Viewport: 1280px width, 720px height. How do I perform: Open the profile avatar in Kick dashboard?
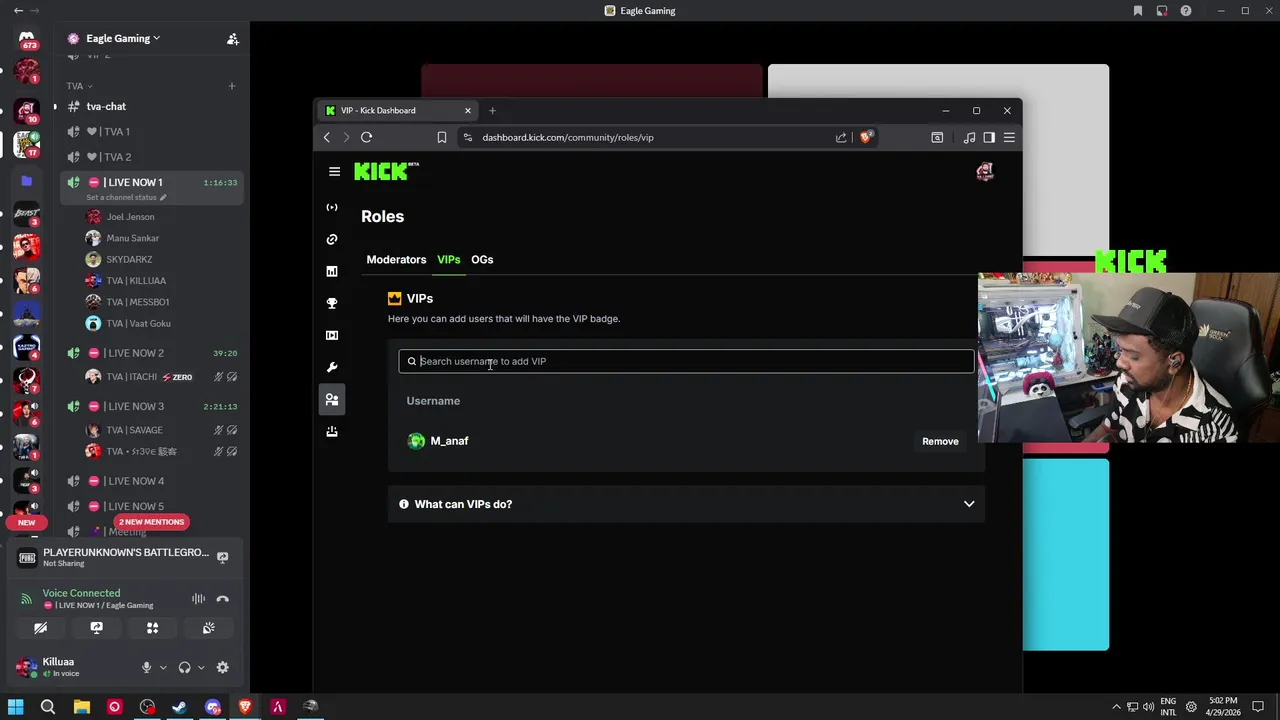(x=985, y=171)
